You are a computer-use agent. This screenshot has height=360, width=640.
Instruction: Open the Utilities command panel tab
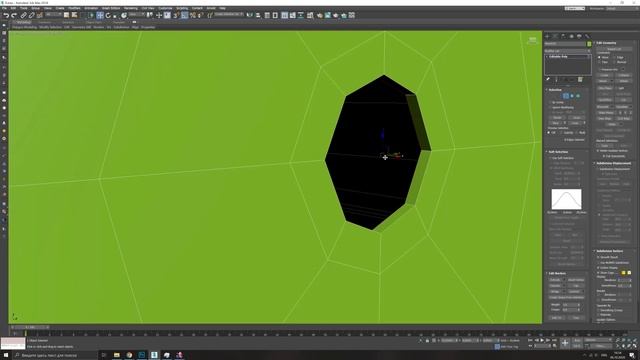587,36
